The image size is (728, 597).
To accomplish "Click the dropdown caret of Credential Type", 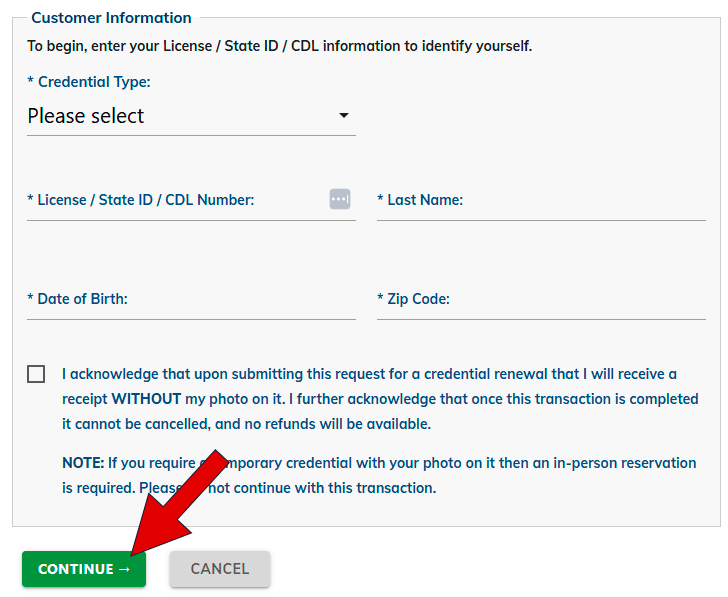I will tap(344, 115).
